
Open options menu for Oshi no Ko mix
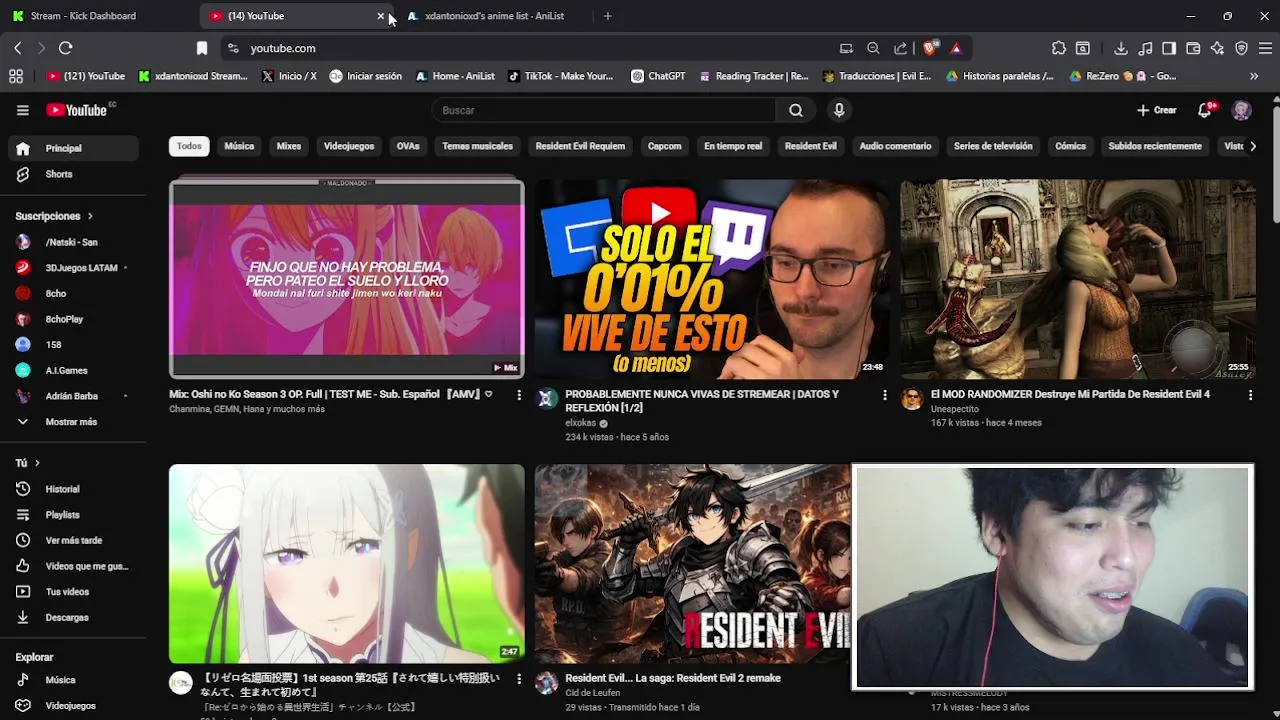tap(518, 395)
